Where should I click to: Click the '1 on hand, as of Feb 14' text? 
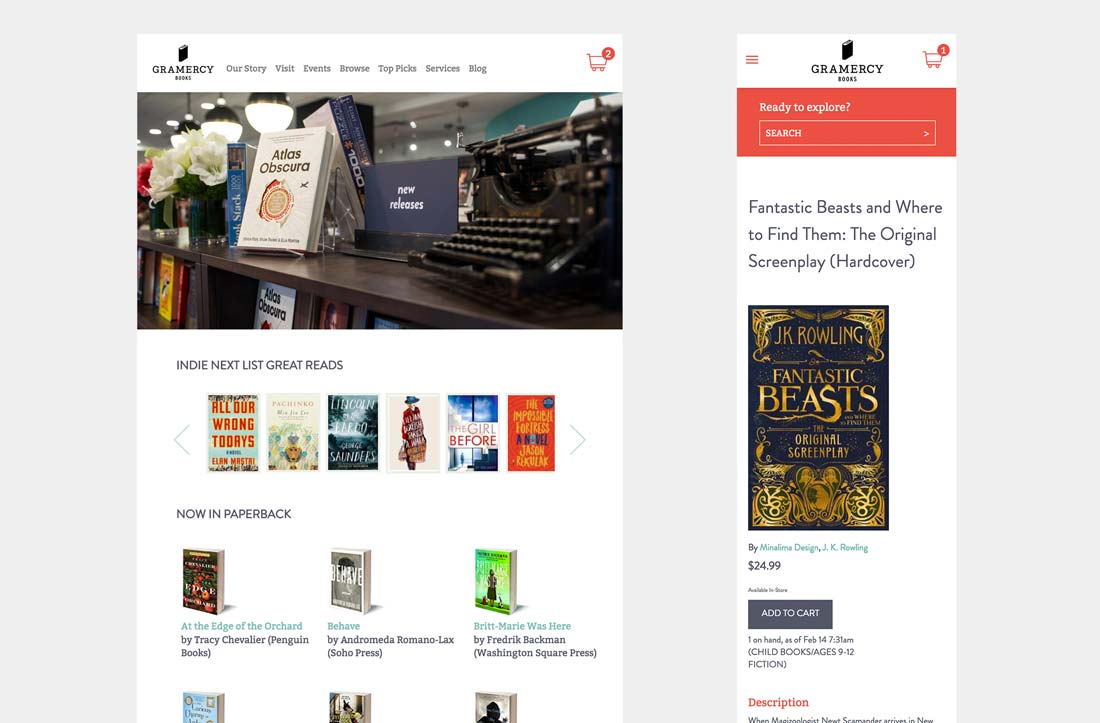click(x=800, y=640)
